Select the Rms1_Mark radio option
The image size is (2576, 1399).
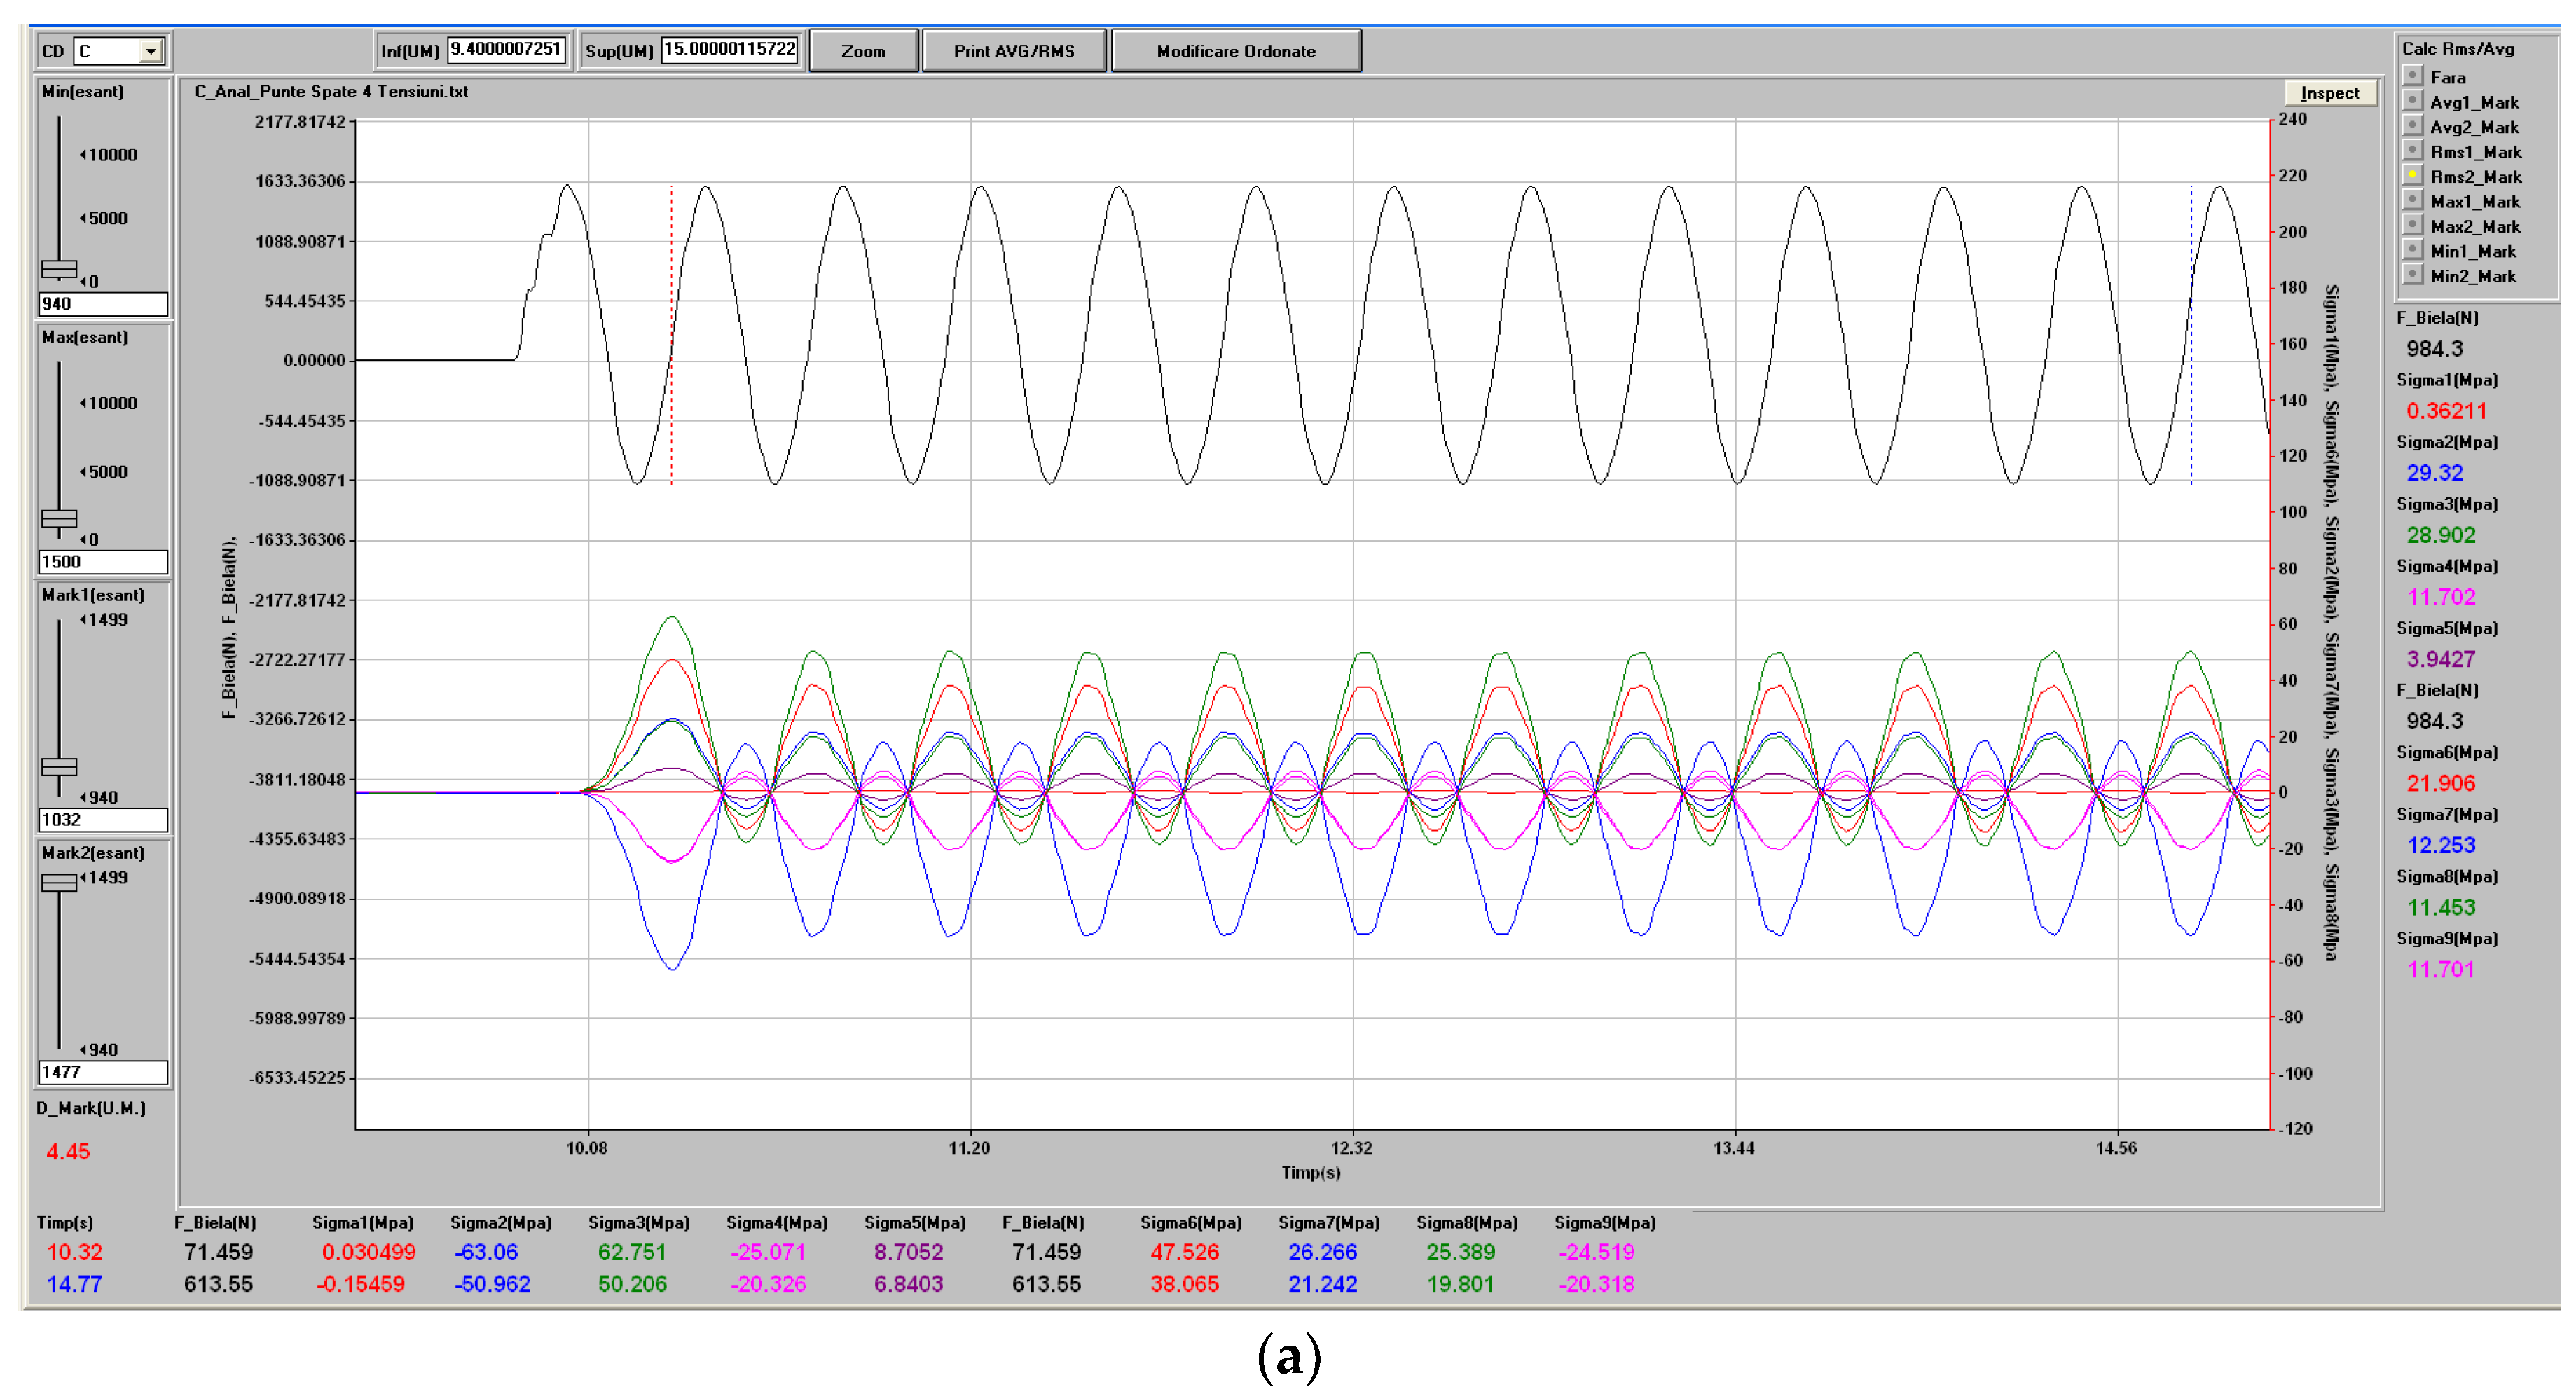(2413, 151)
